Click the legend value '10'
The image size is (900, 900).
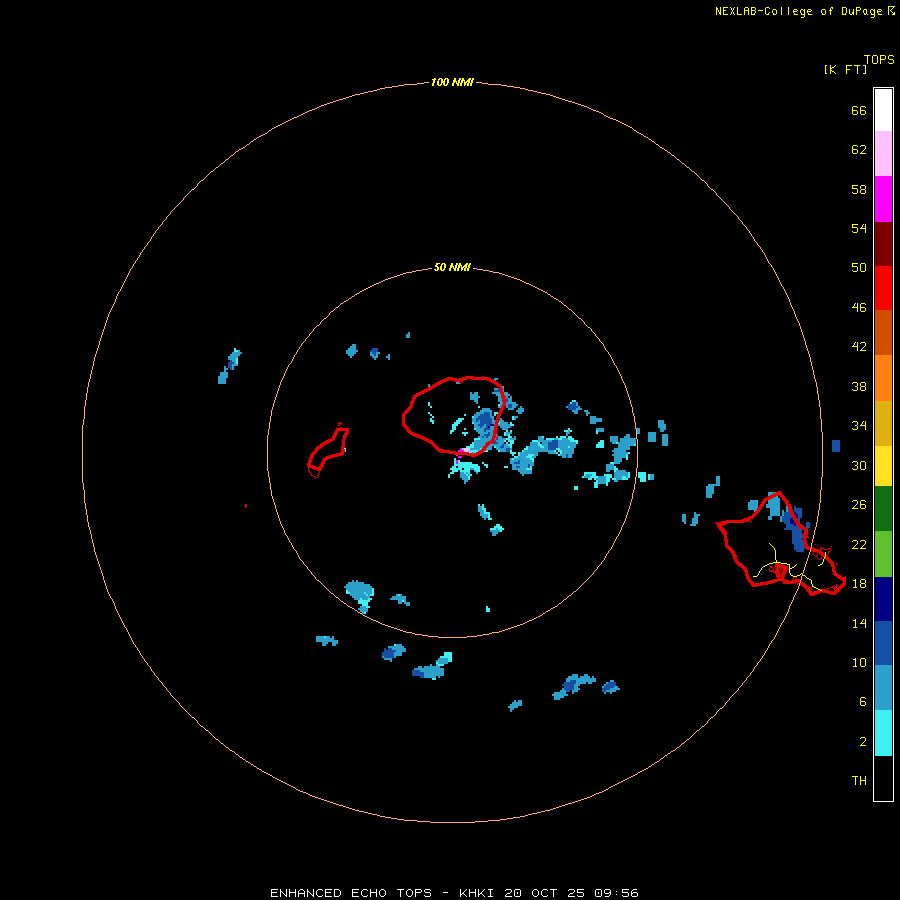pyautogui.click(x=859, y=663)
